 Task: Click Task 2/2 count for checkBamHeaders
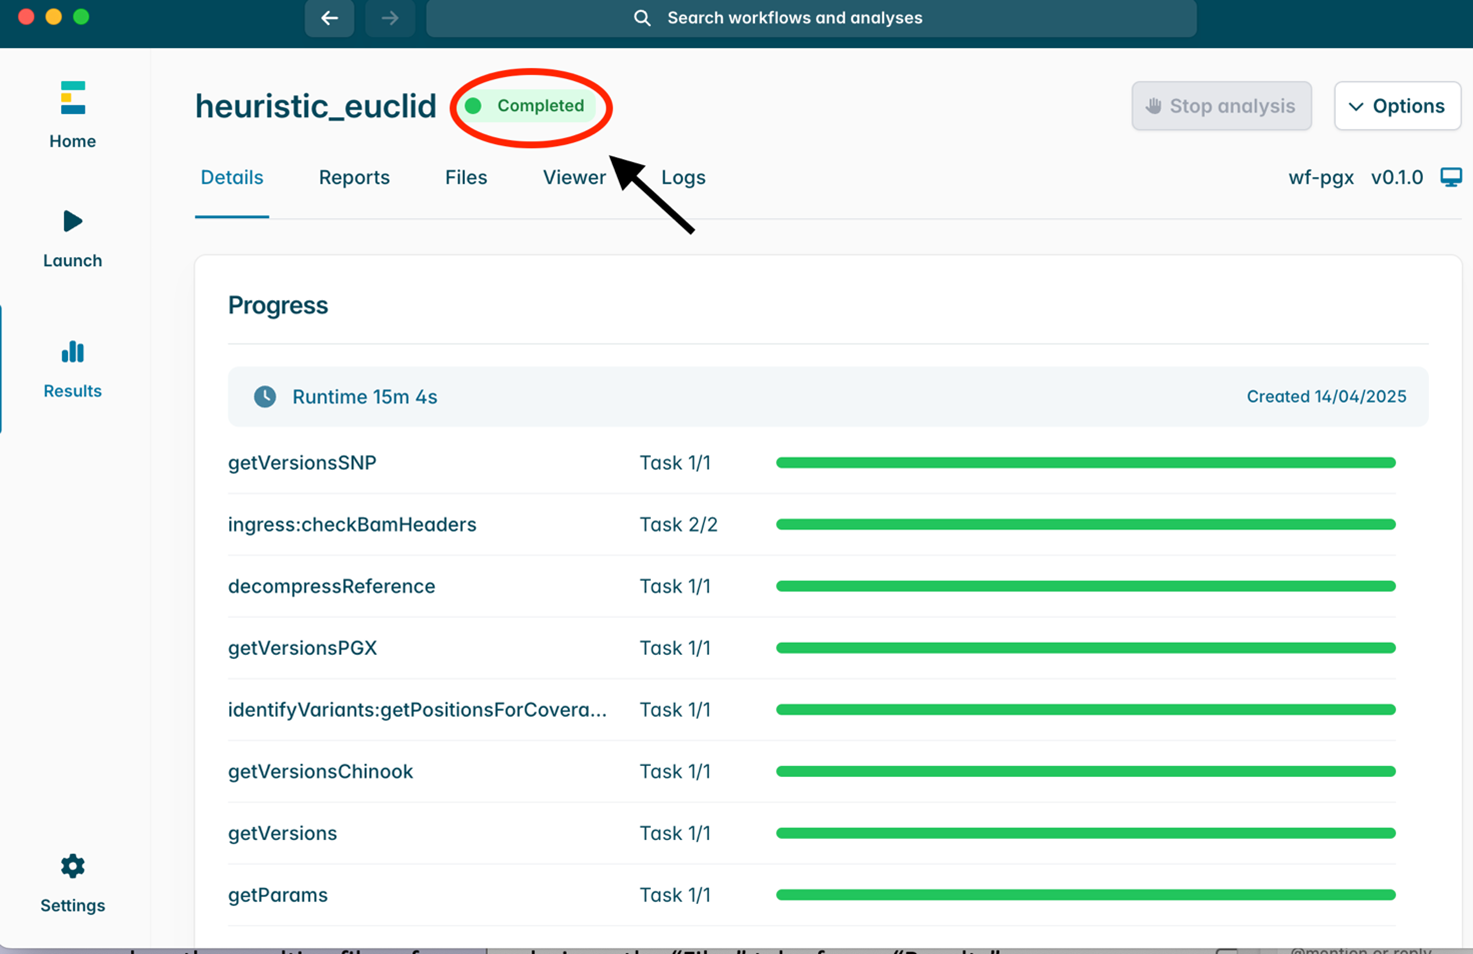pyautogui.click(x=679, y=524)
